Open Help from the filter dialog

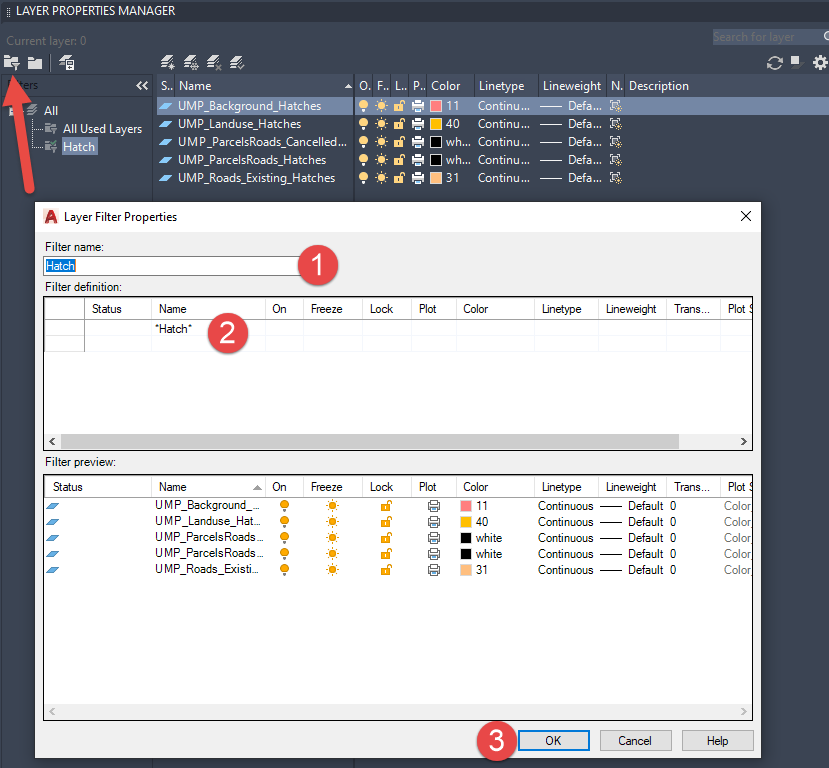pos(717,740)
